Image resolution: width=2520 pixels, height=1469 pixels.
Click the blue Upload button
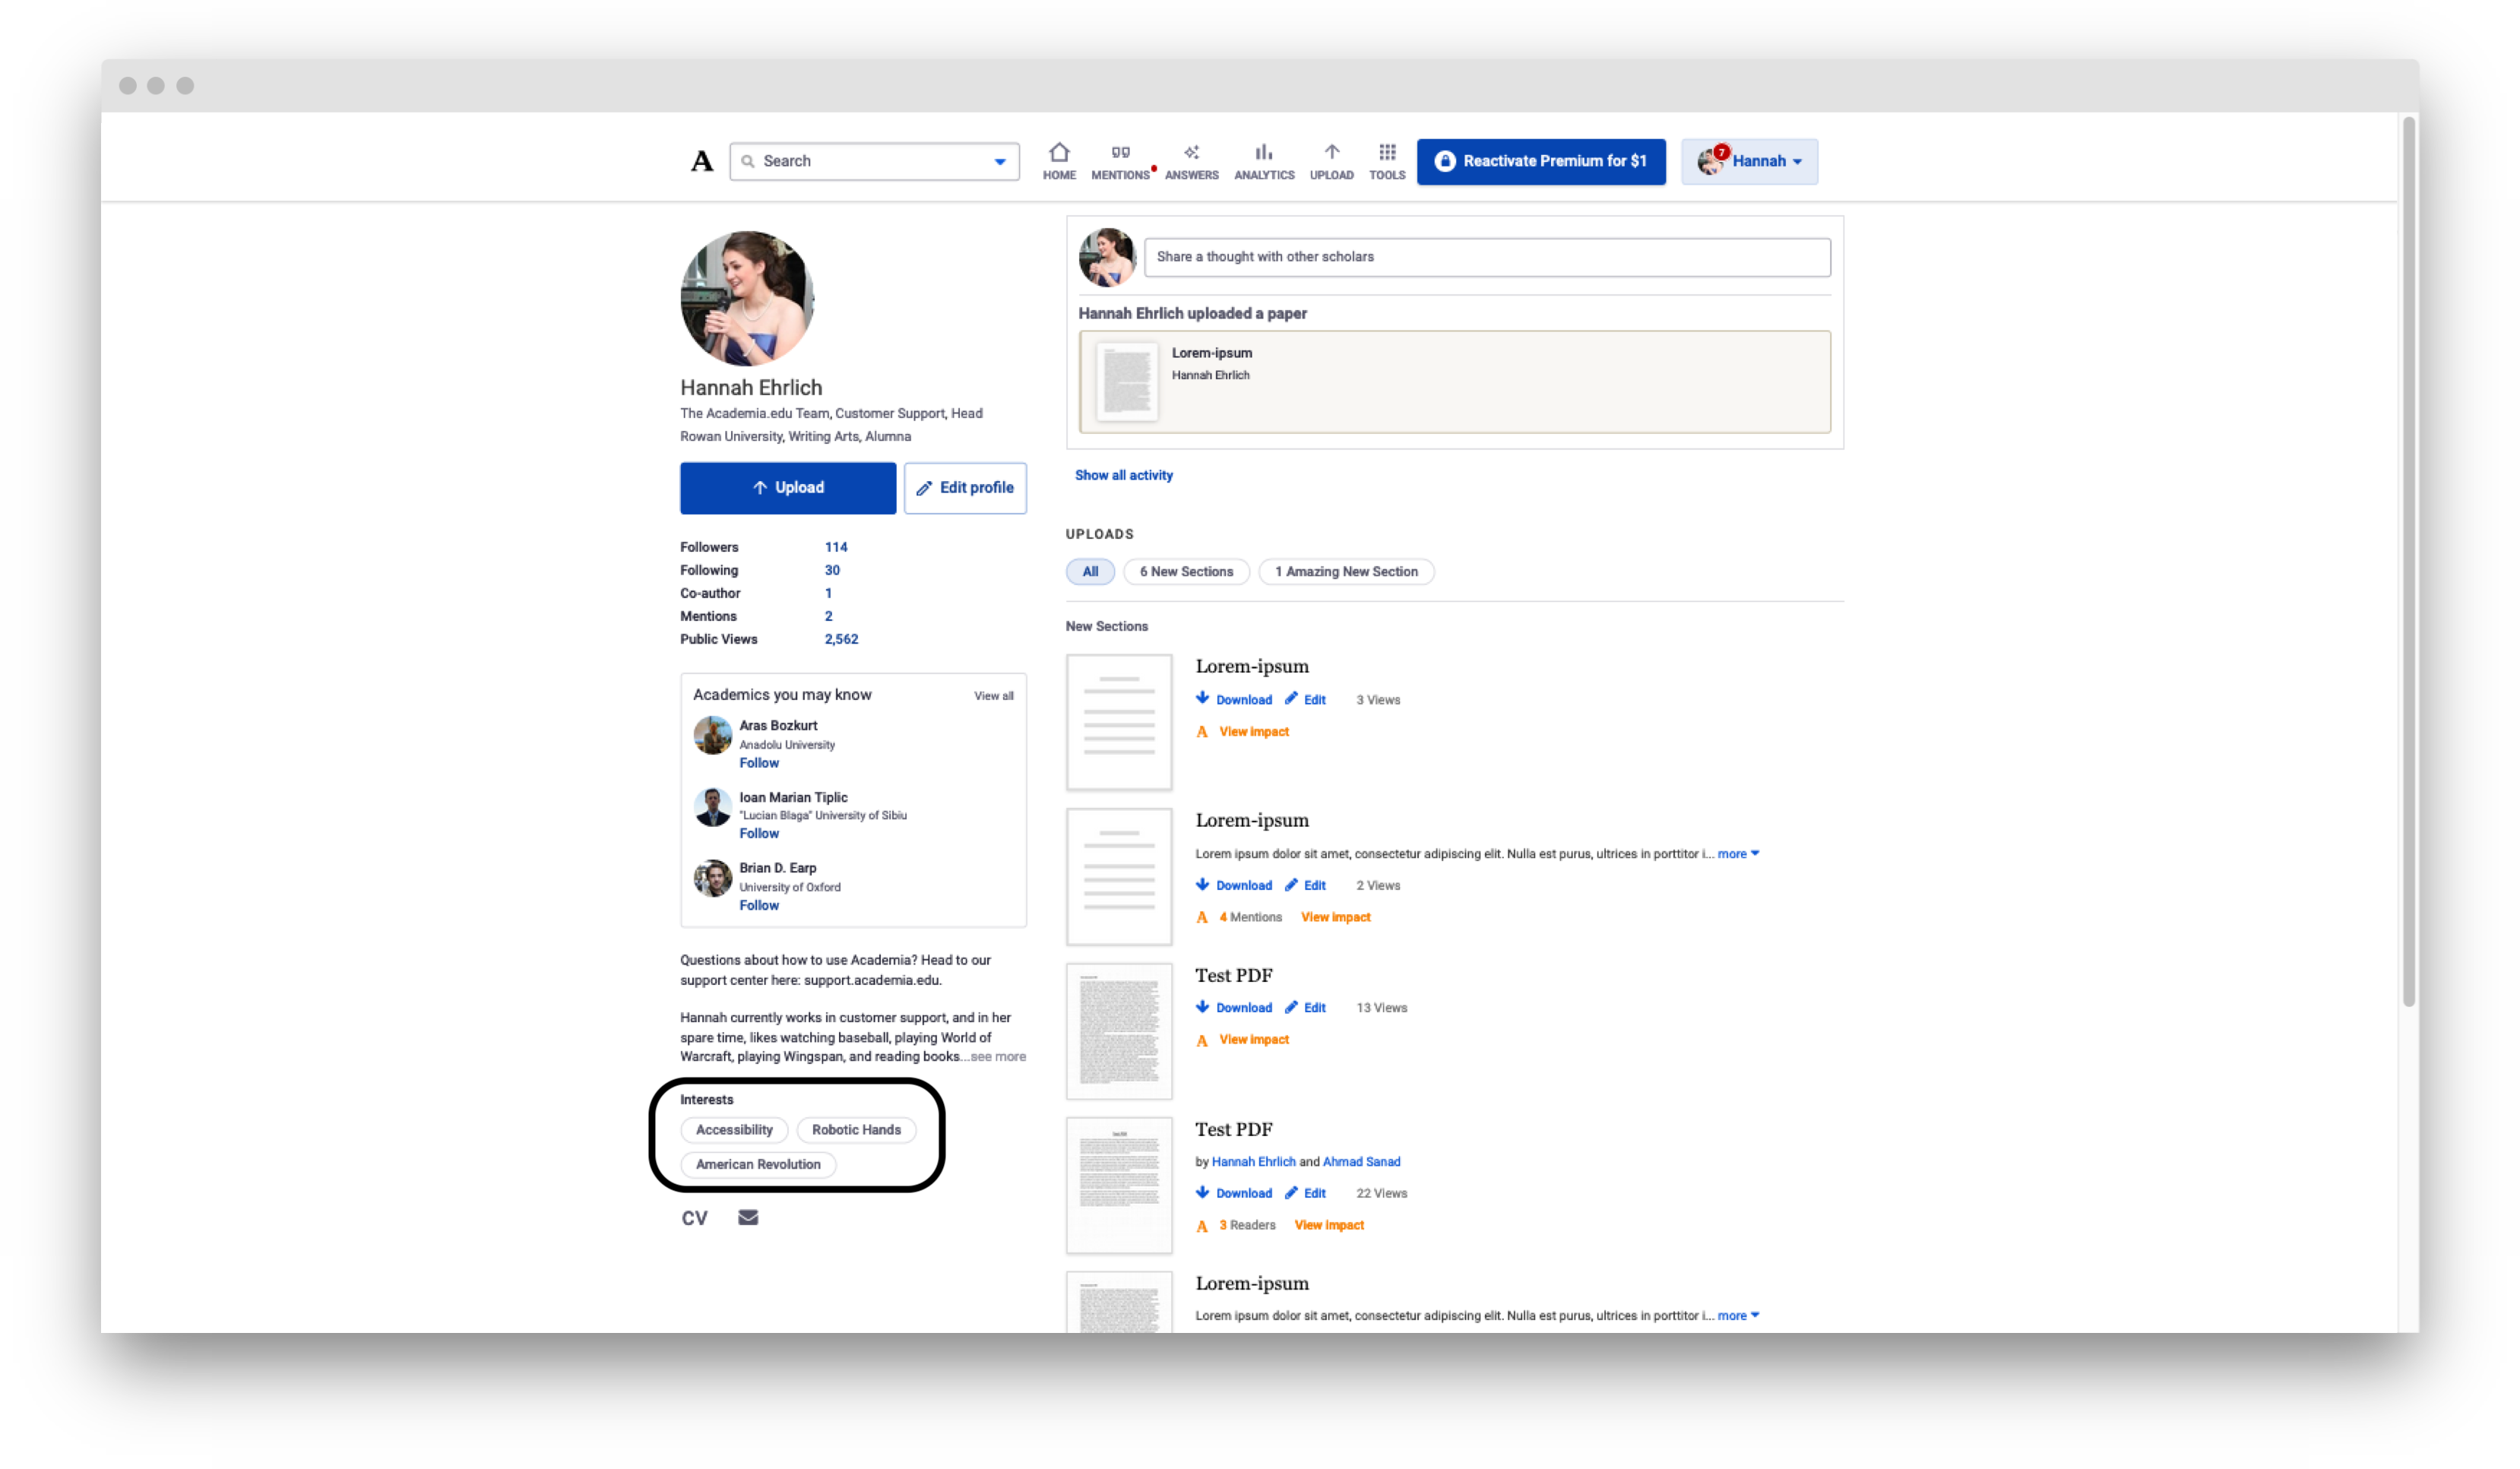[788, 488]
